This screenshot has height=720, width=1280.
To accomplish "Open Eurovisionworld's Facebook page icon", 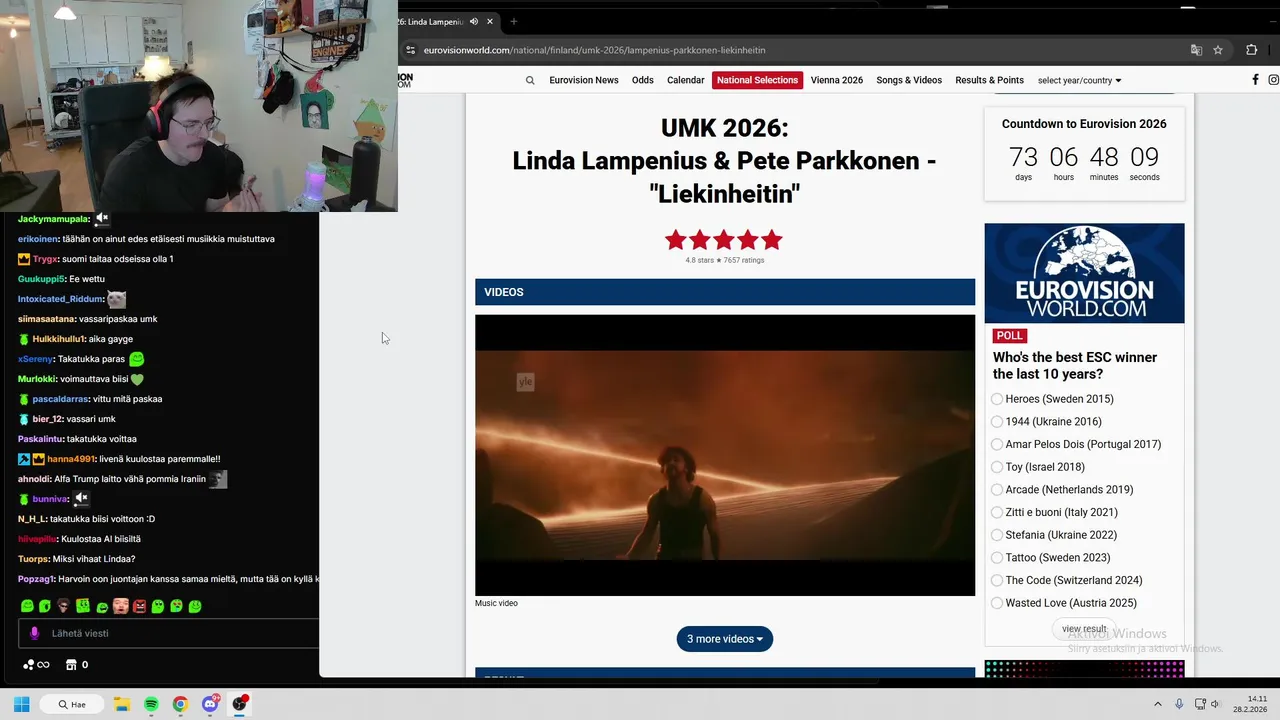I will pos(1255,80).
